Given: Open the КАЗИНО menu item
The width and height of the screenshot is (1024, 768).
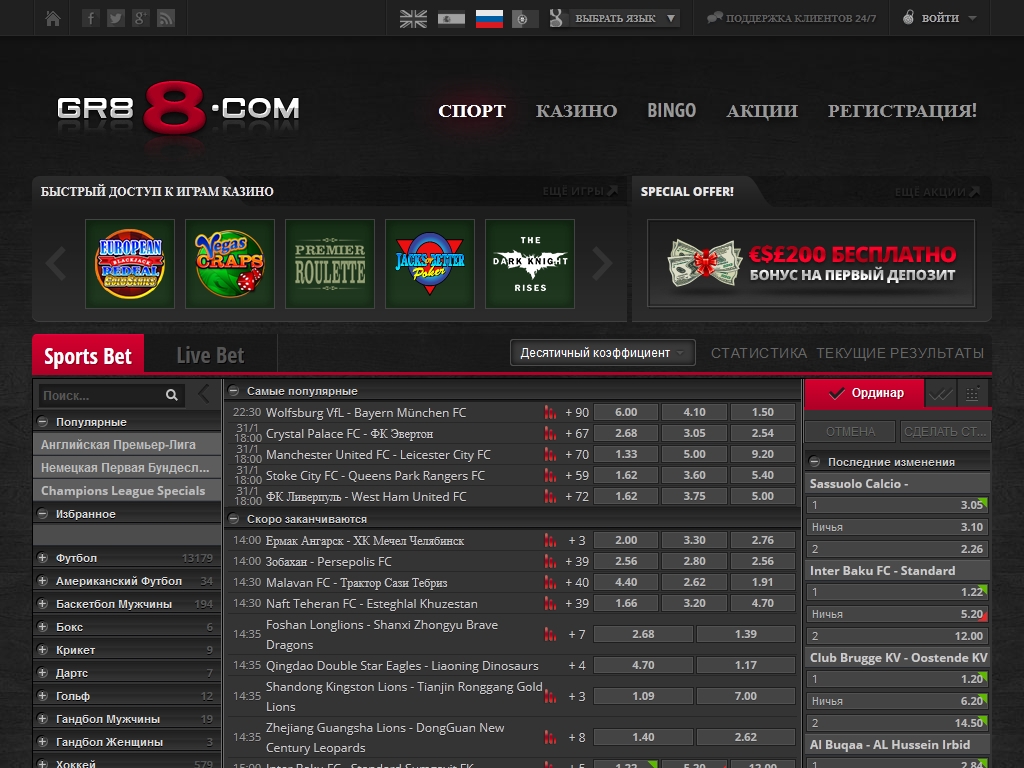Looking at the screenshot, I should (576, 111).
